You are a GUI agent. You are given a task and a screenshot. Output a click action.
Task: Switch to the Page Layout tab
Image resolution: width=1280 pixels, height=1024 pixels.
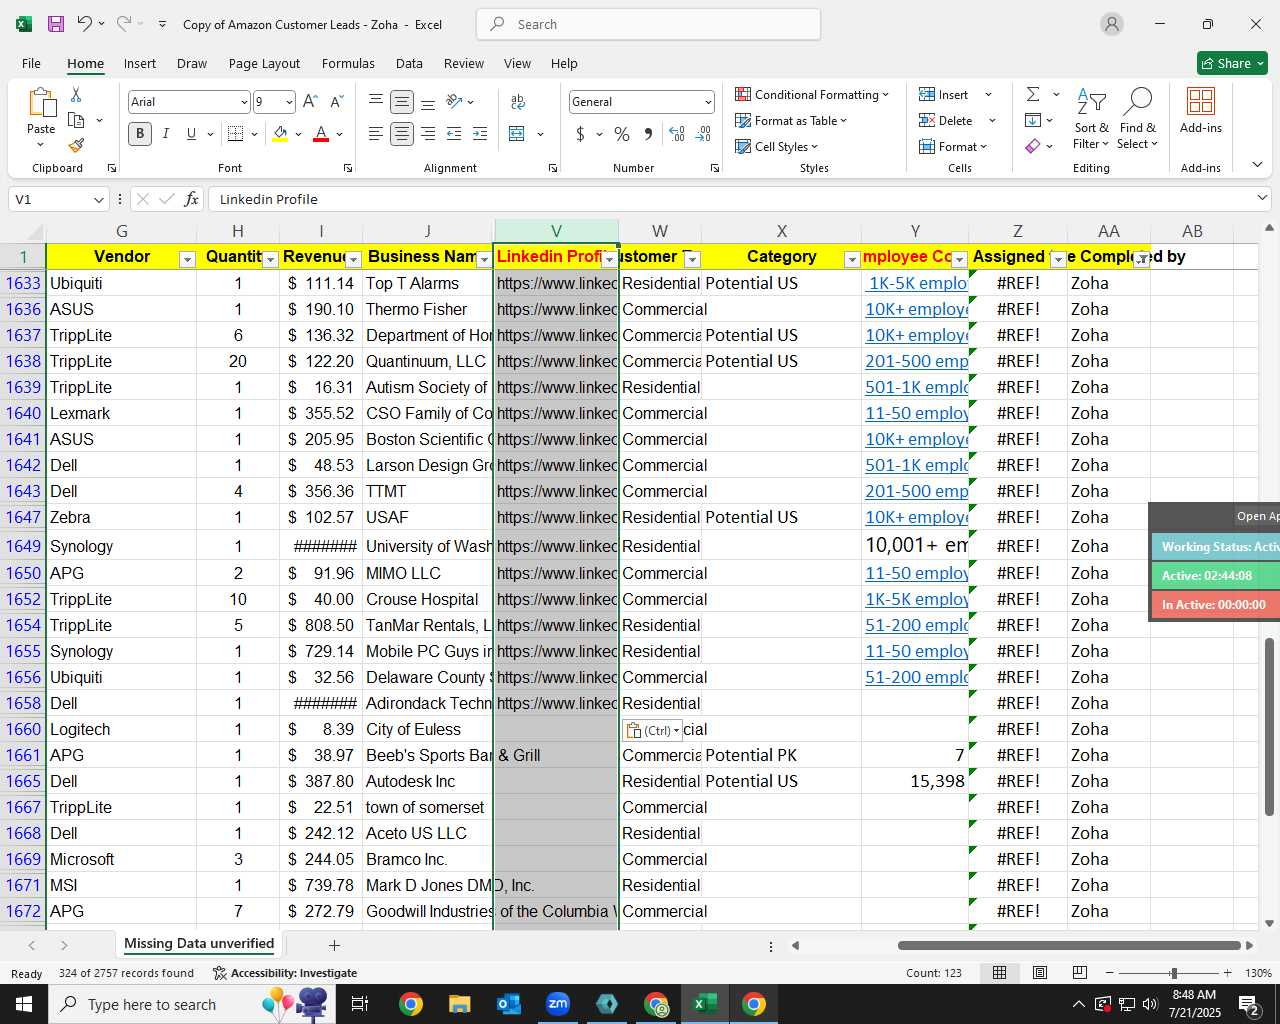click(x=264, y=63)
